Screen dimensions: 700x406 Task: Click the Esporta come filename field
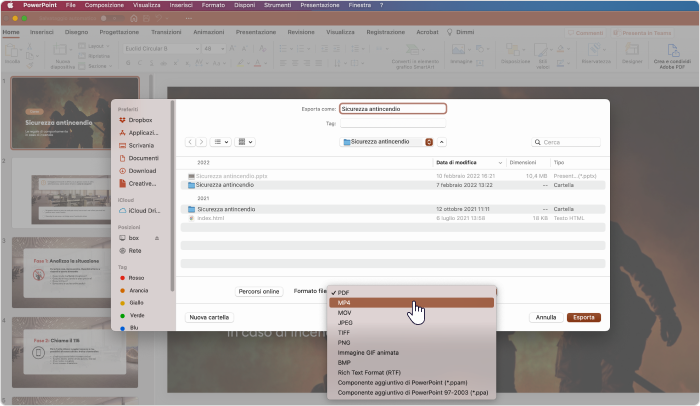click(x=392, y=109)
